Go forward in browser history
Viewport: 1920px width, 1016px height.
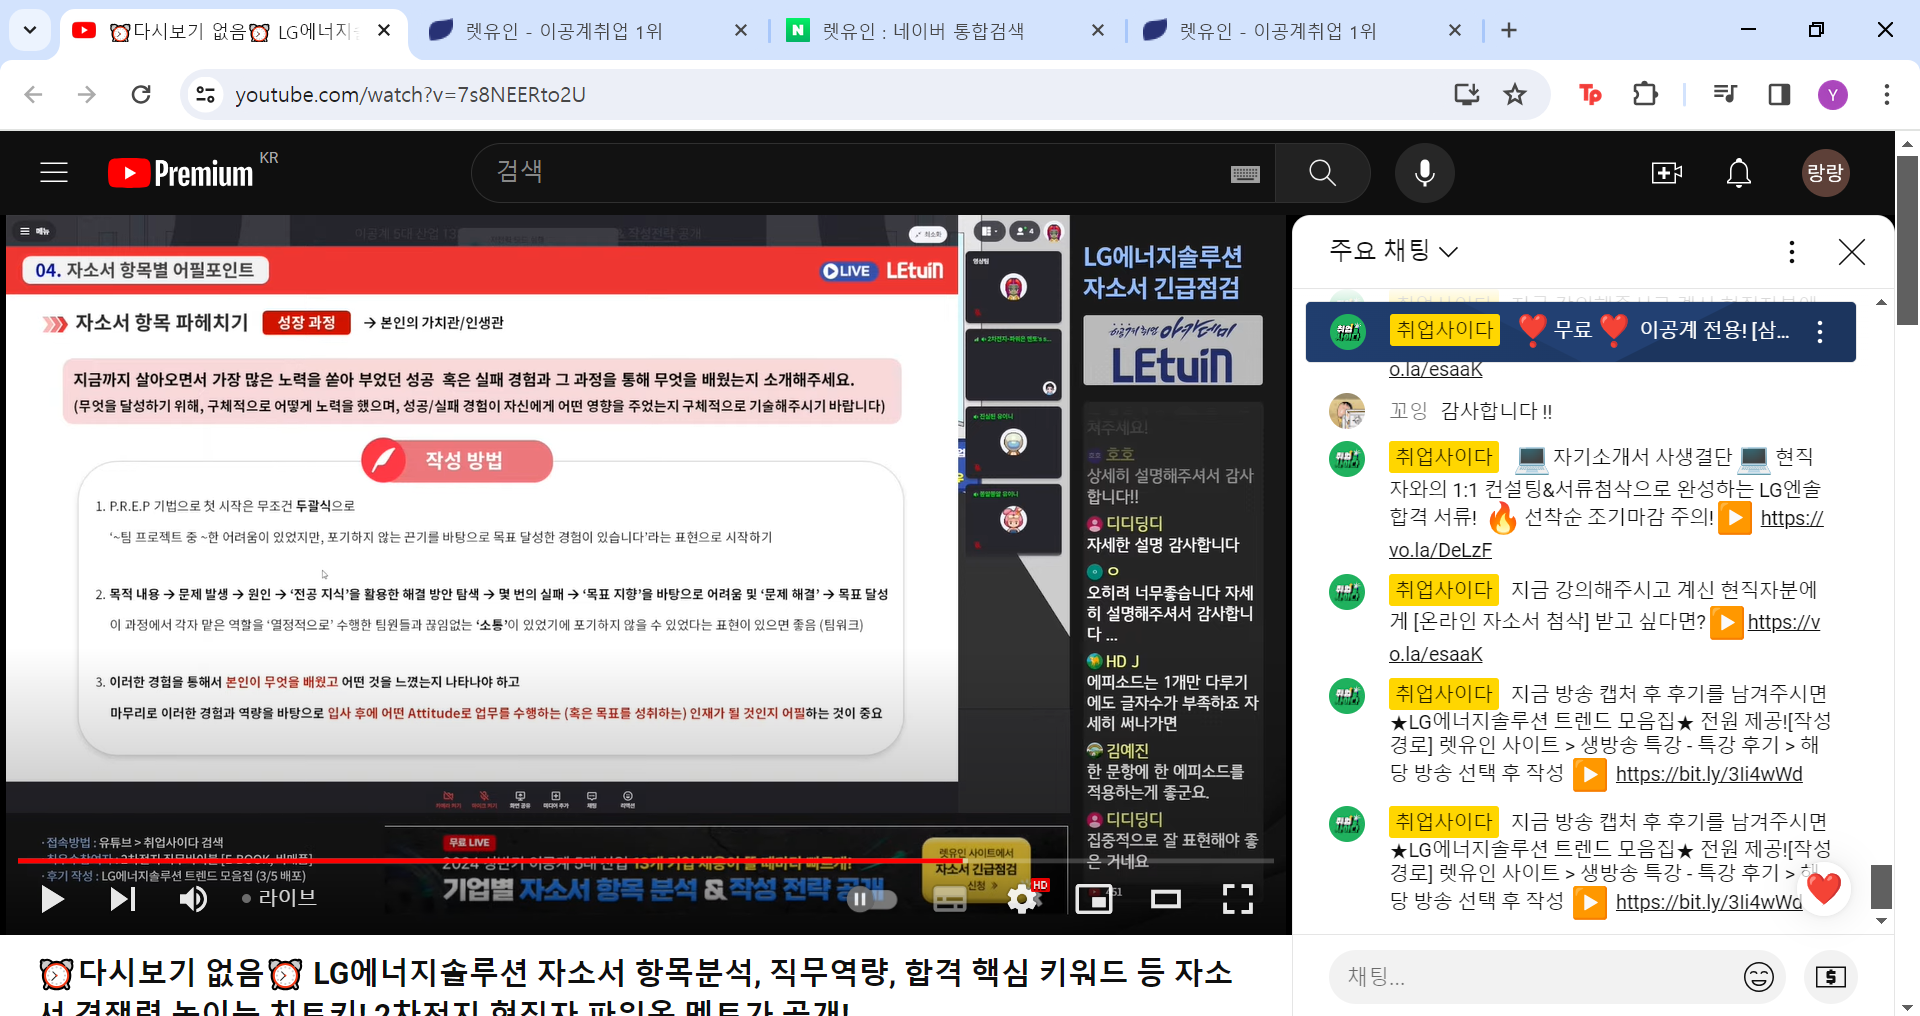coord(87,94)
